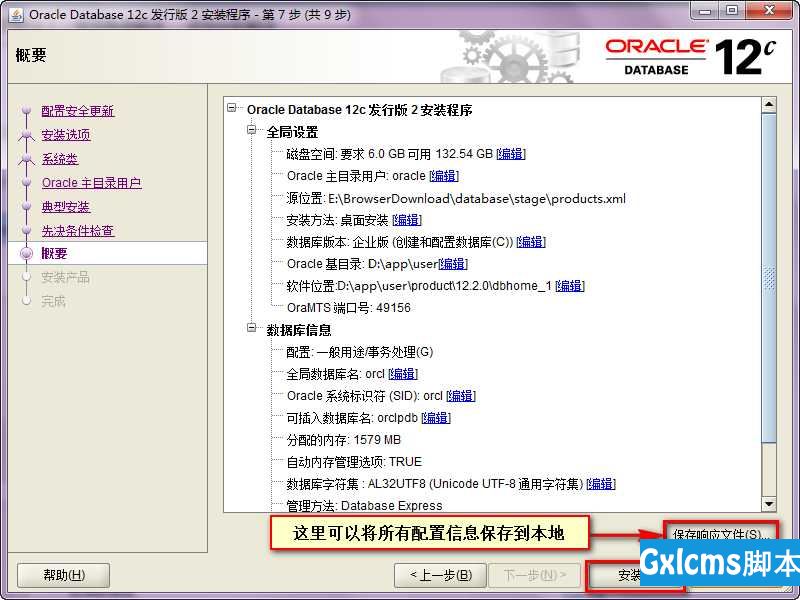Open the 配置安全更新 step link
This screenshot has height=600, width=800.
coord(78,111)
